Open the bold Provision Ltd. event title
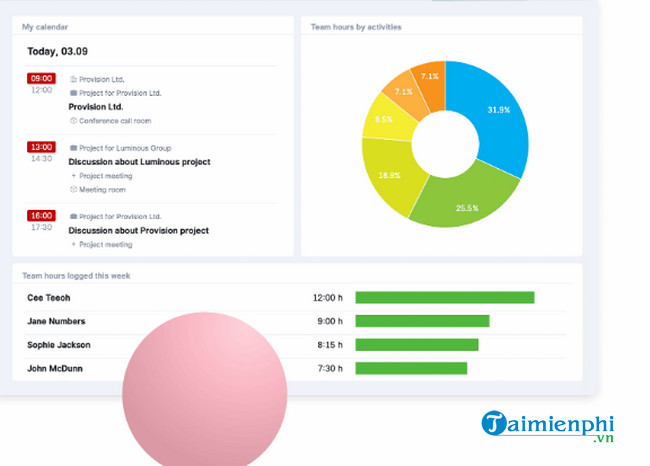 coord(96,106)
